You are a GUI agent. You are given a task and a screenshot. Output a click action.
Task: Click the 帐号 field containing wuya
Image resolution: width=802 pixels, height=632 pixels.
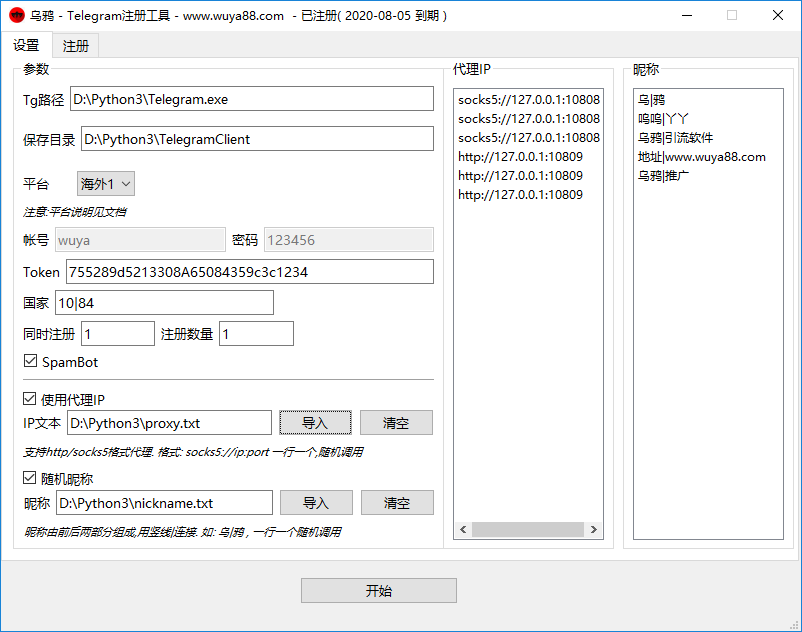click(140, 239)
